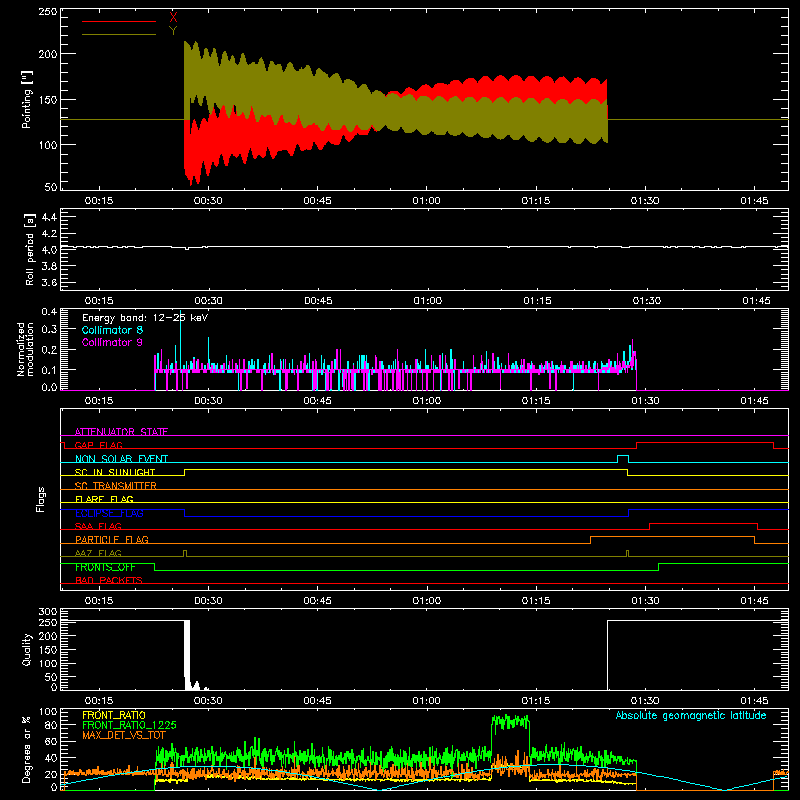The width and height of the screenshot is (800, 800).
Task: Click the olive Y legend line in the Pointing plot
Action: coord(119,35)
